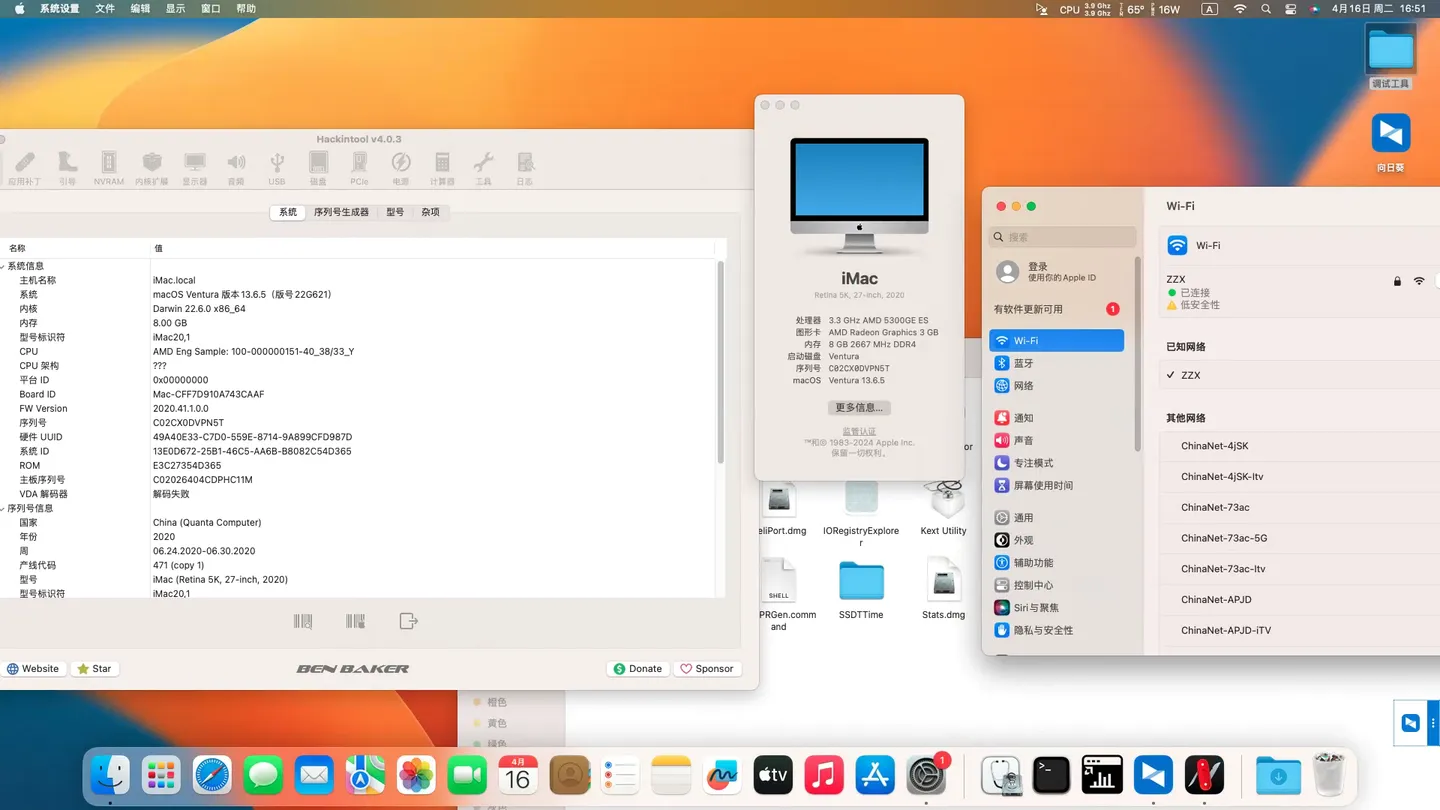Viewport: 1440px width, 810px height.
Task: Open the USB tool in Hackintool toolbar
Action: (x=277, y=167)
